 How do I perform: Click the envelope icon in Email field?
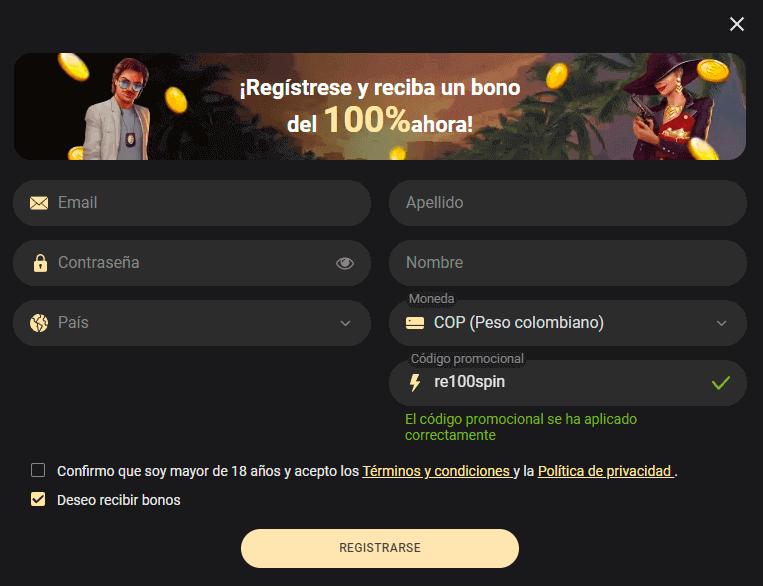(x=39, y=203)
